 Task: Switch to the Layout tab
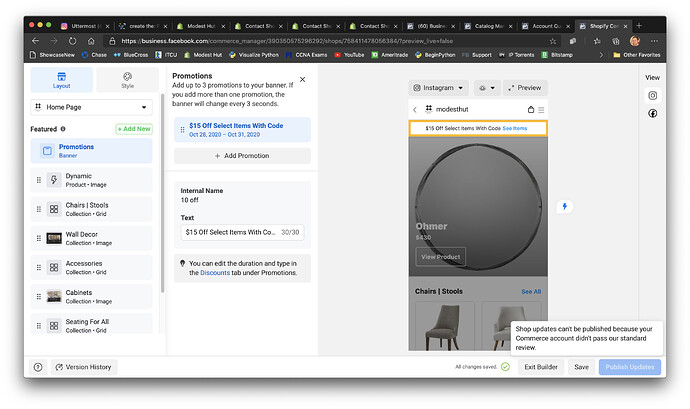pos(61,80)
